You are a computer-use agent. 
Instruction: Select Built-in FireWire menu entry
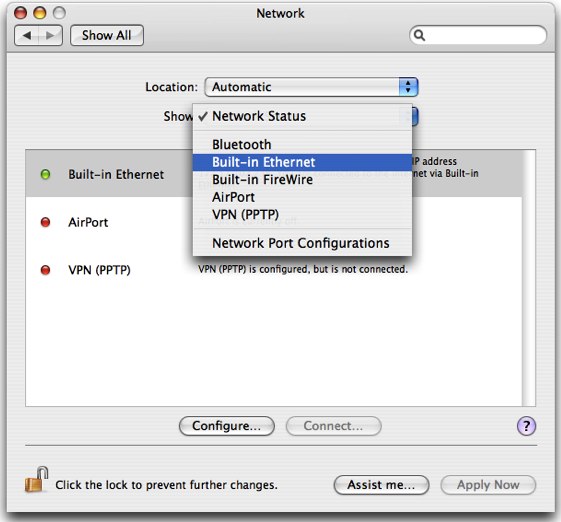tap(302, 180)
